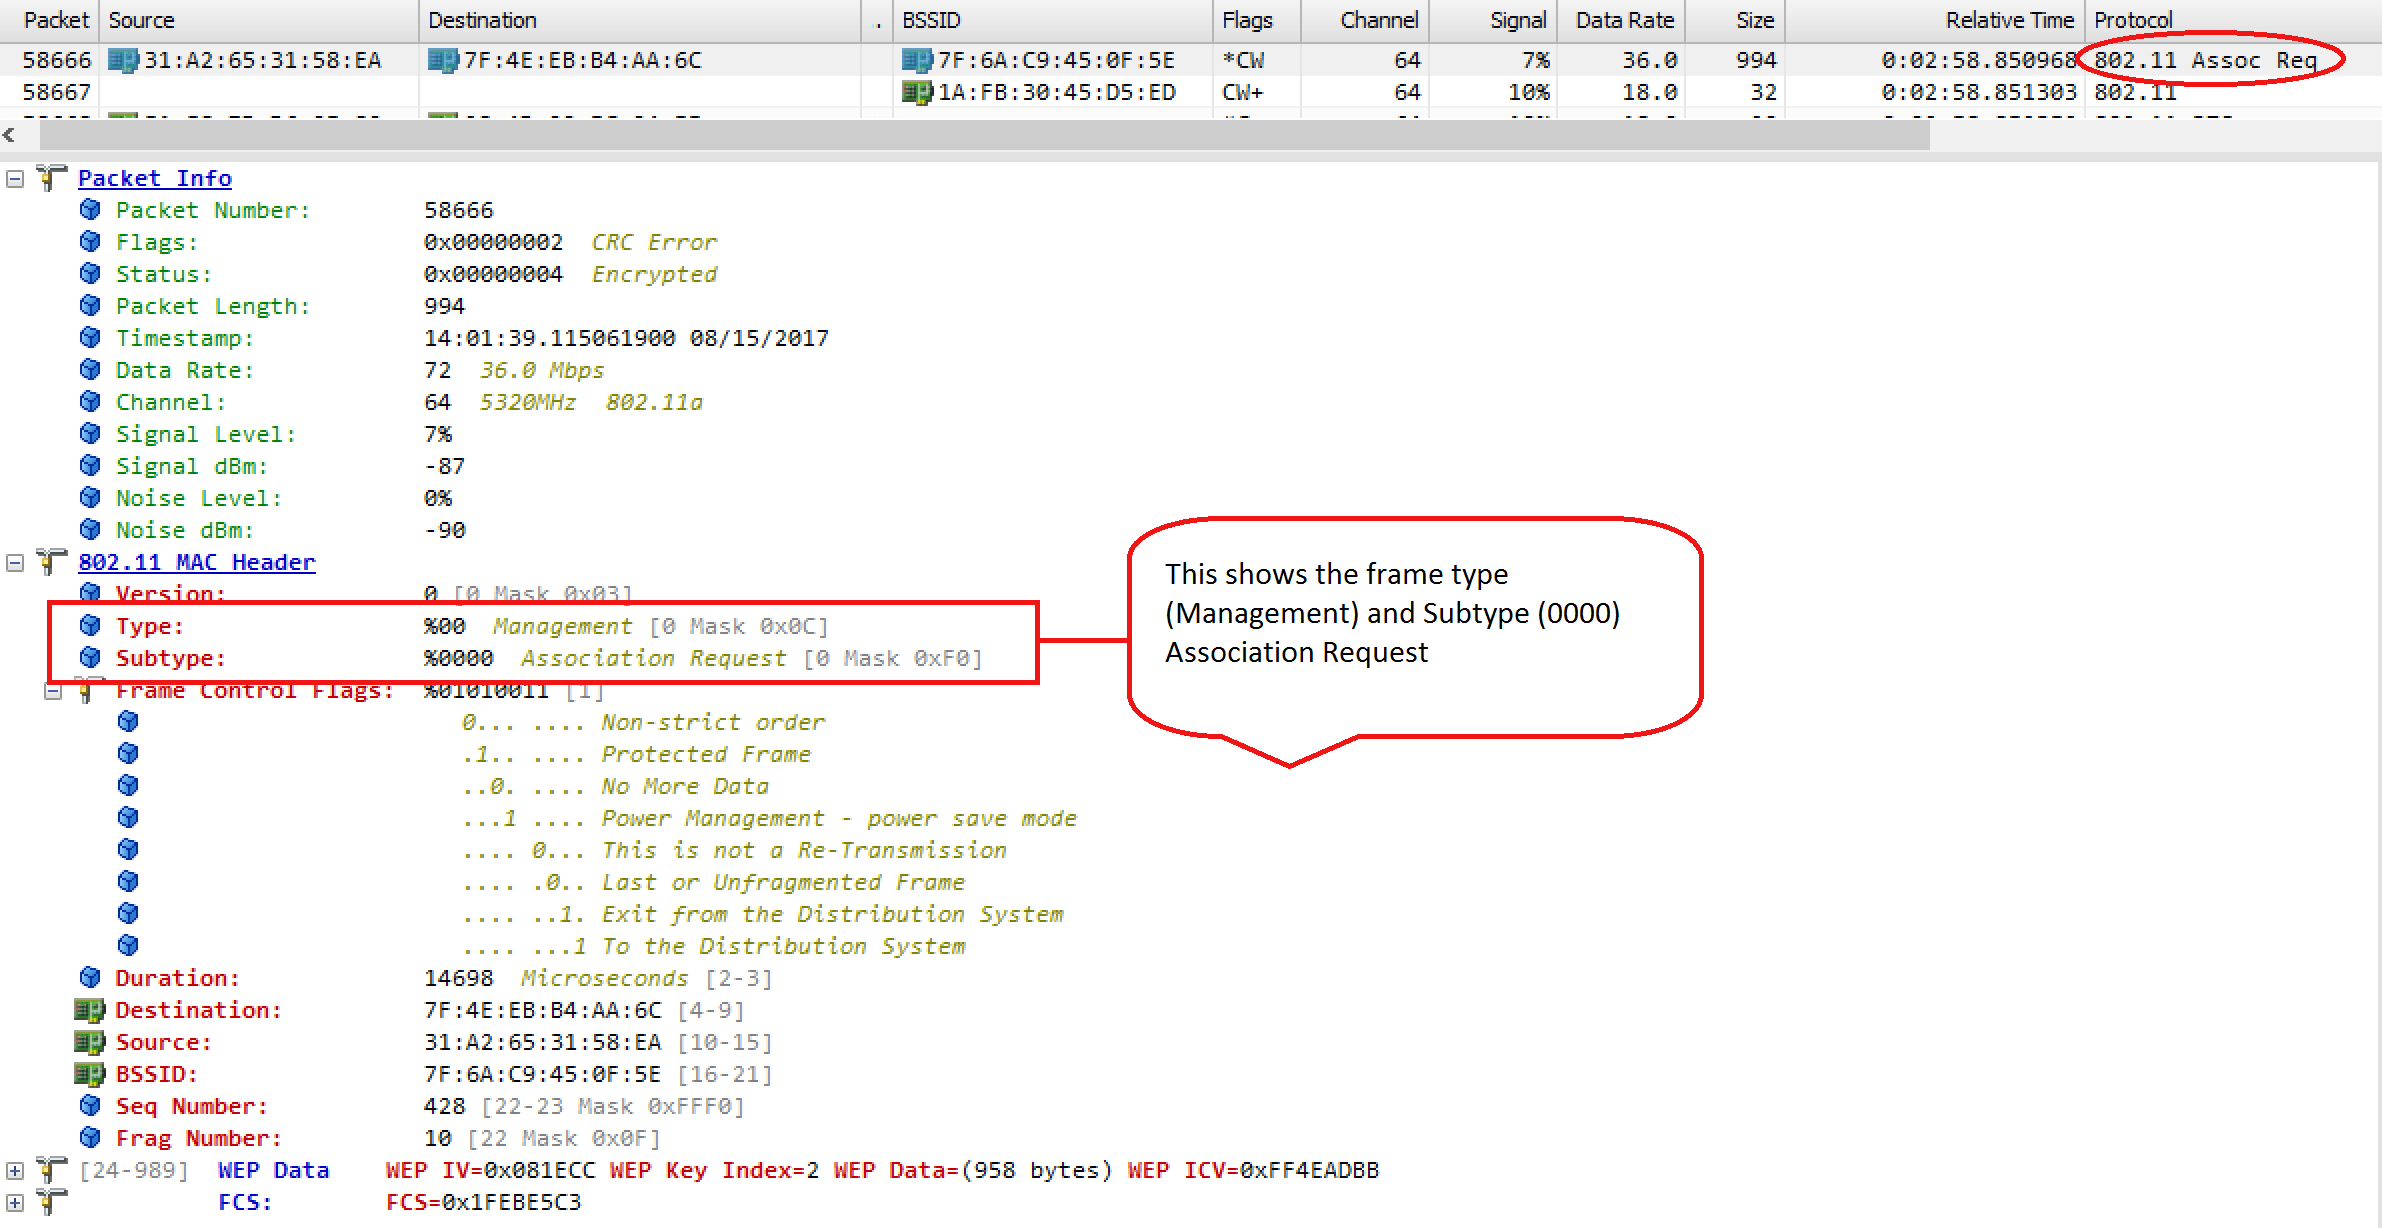Click the globe icon next to Signal dBm field
The image size is (2382, 1228).
coord(90,466)
